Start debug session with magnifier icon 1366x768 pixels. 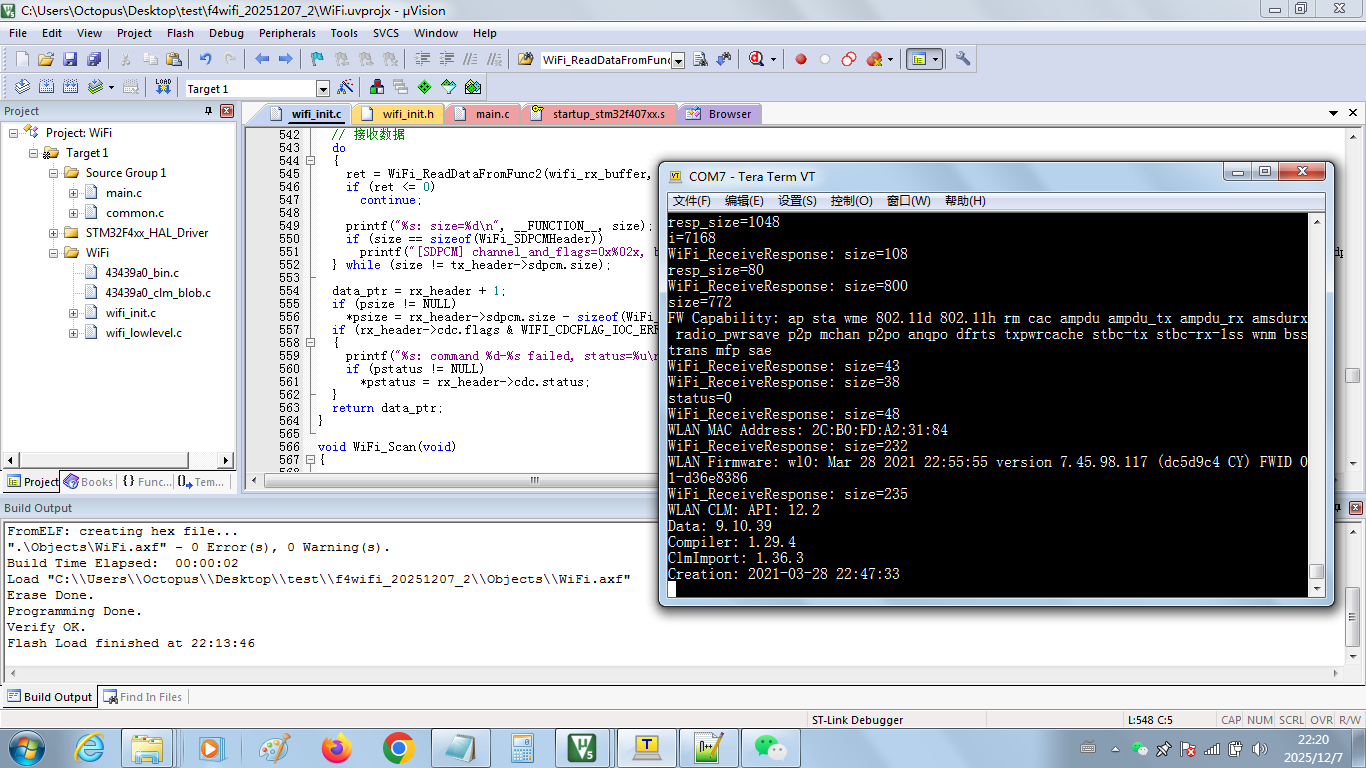point(757,59)
